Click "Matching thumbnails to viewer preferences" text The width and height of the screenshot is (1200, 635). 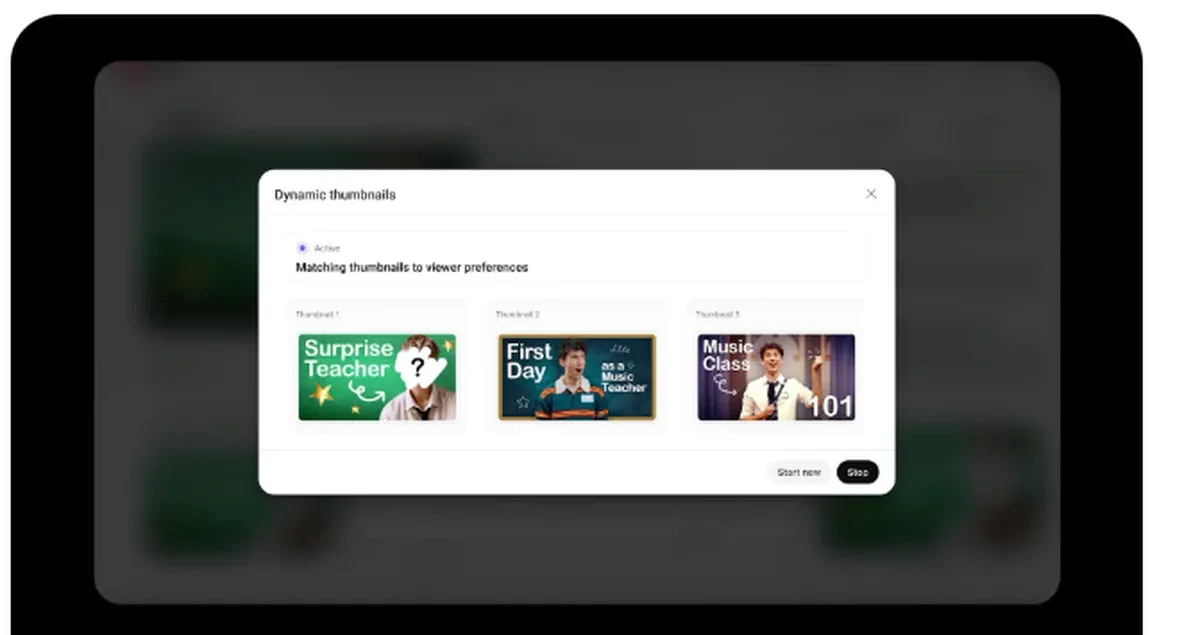coord(412,268)
